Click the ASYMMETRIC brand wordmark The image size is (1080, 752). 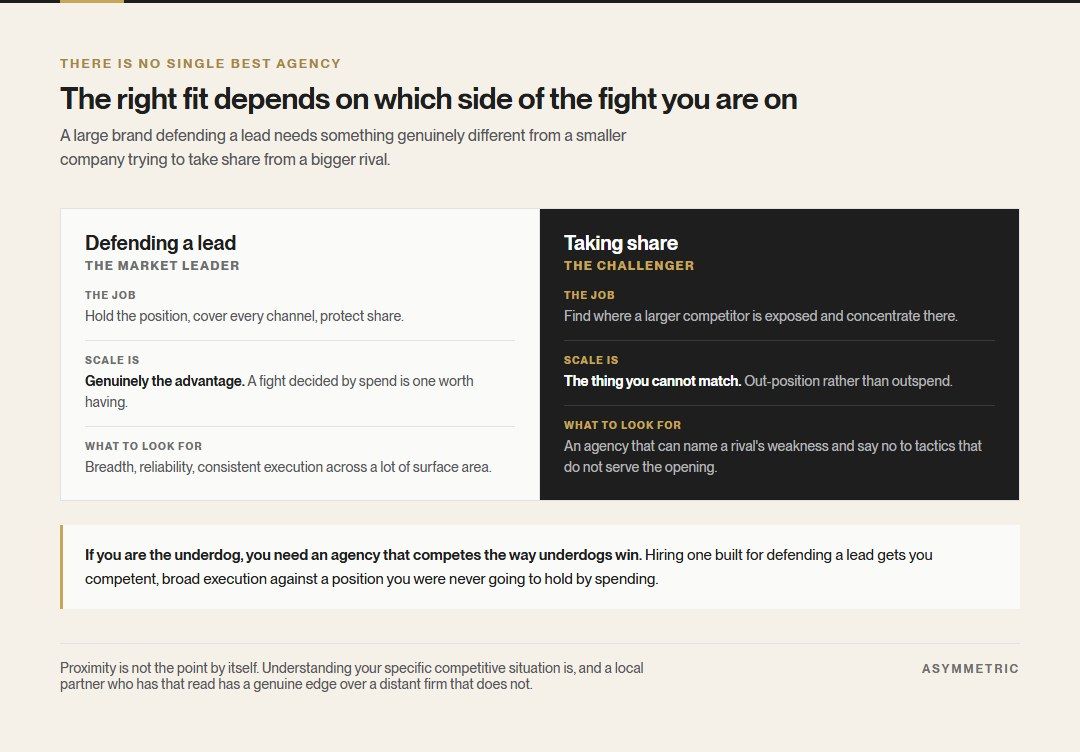[970, 669]
